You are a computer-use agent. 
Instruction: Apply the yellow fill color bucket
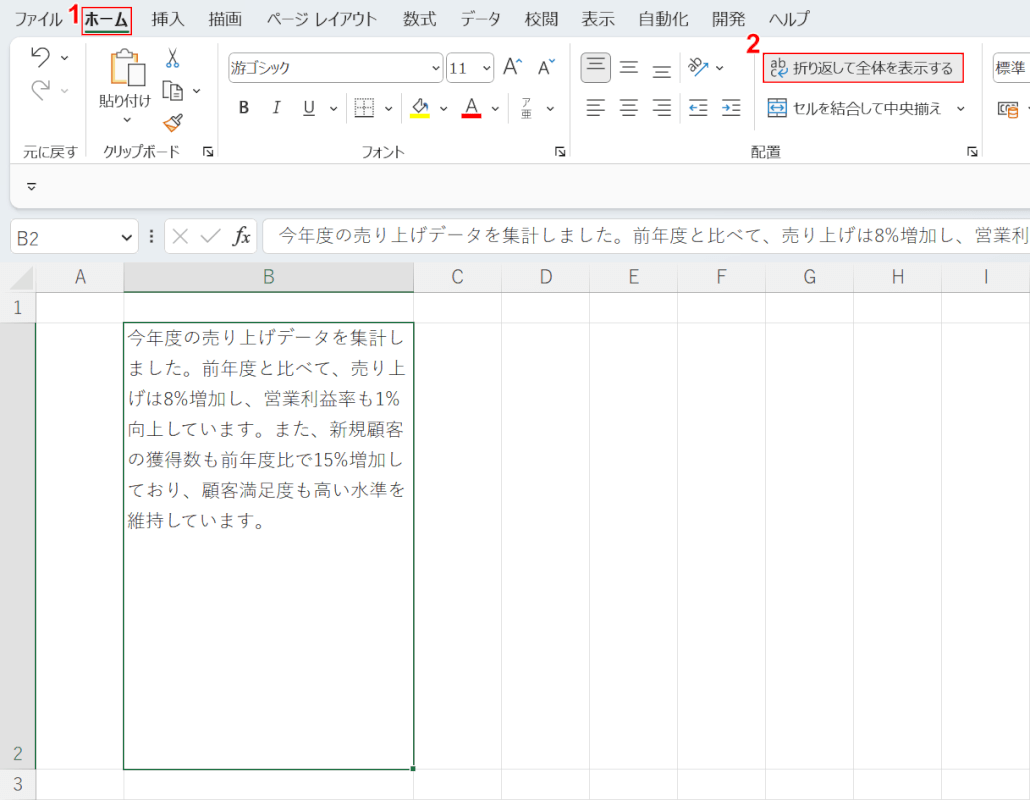tap(420, 108)
